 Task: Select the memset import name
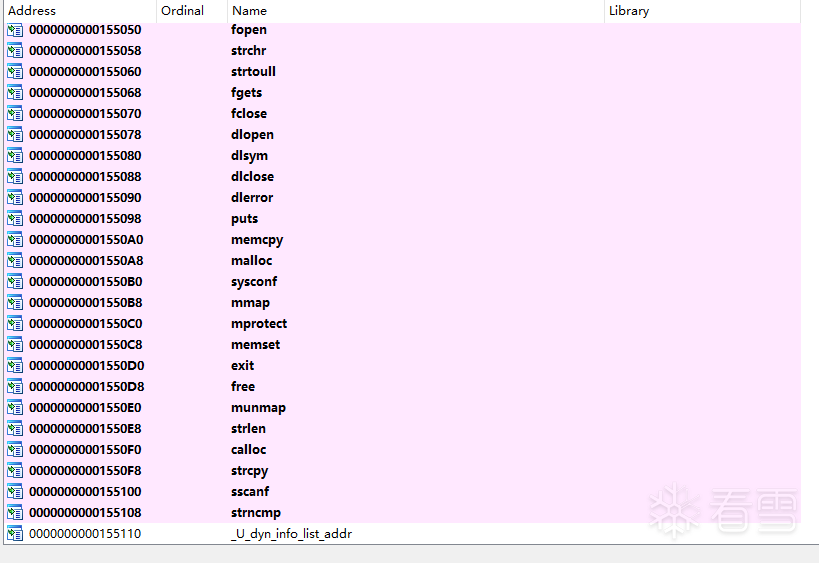click(x=255, y=345)
